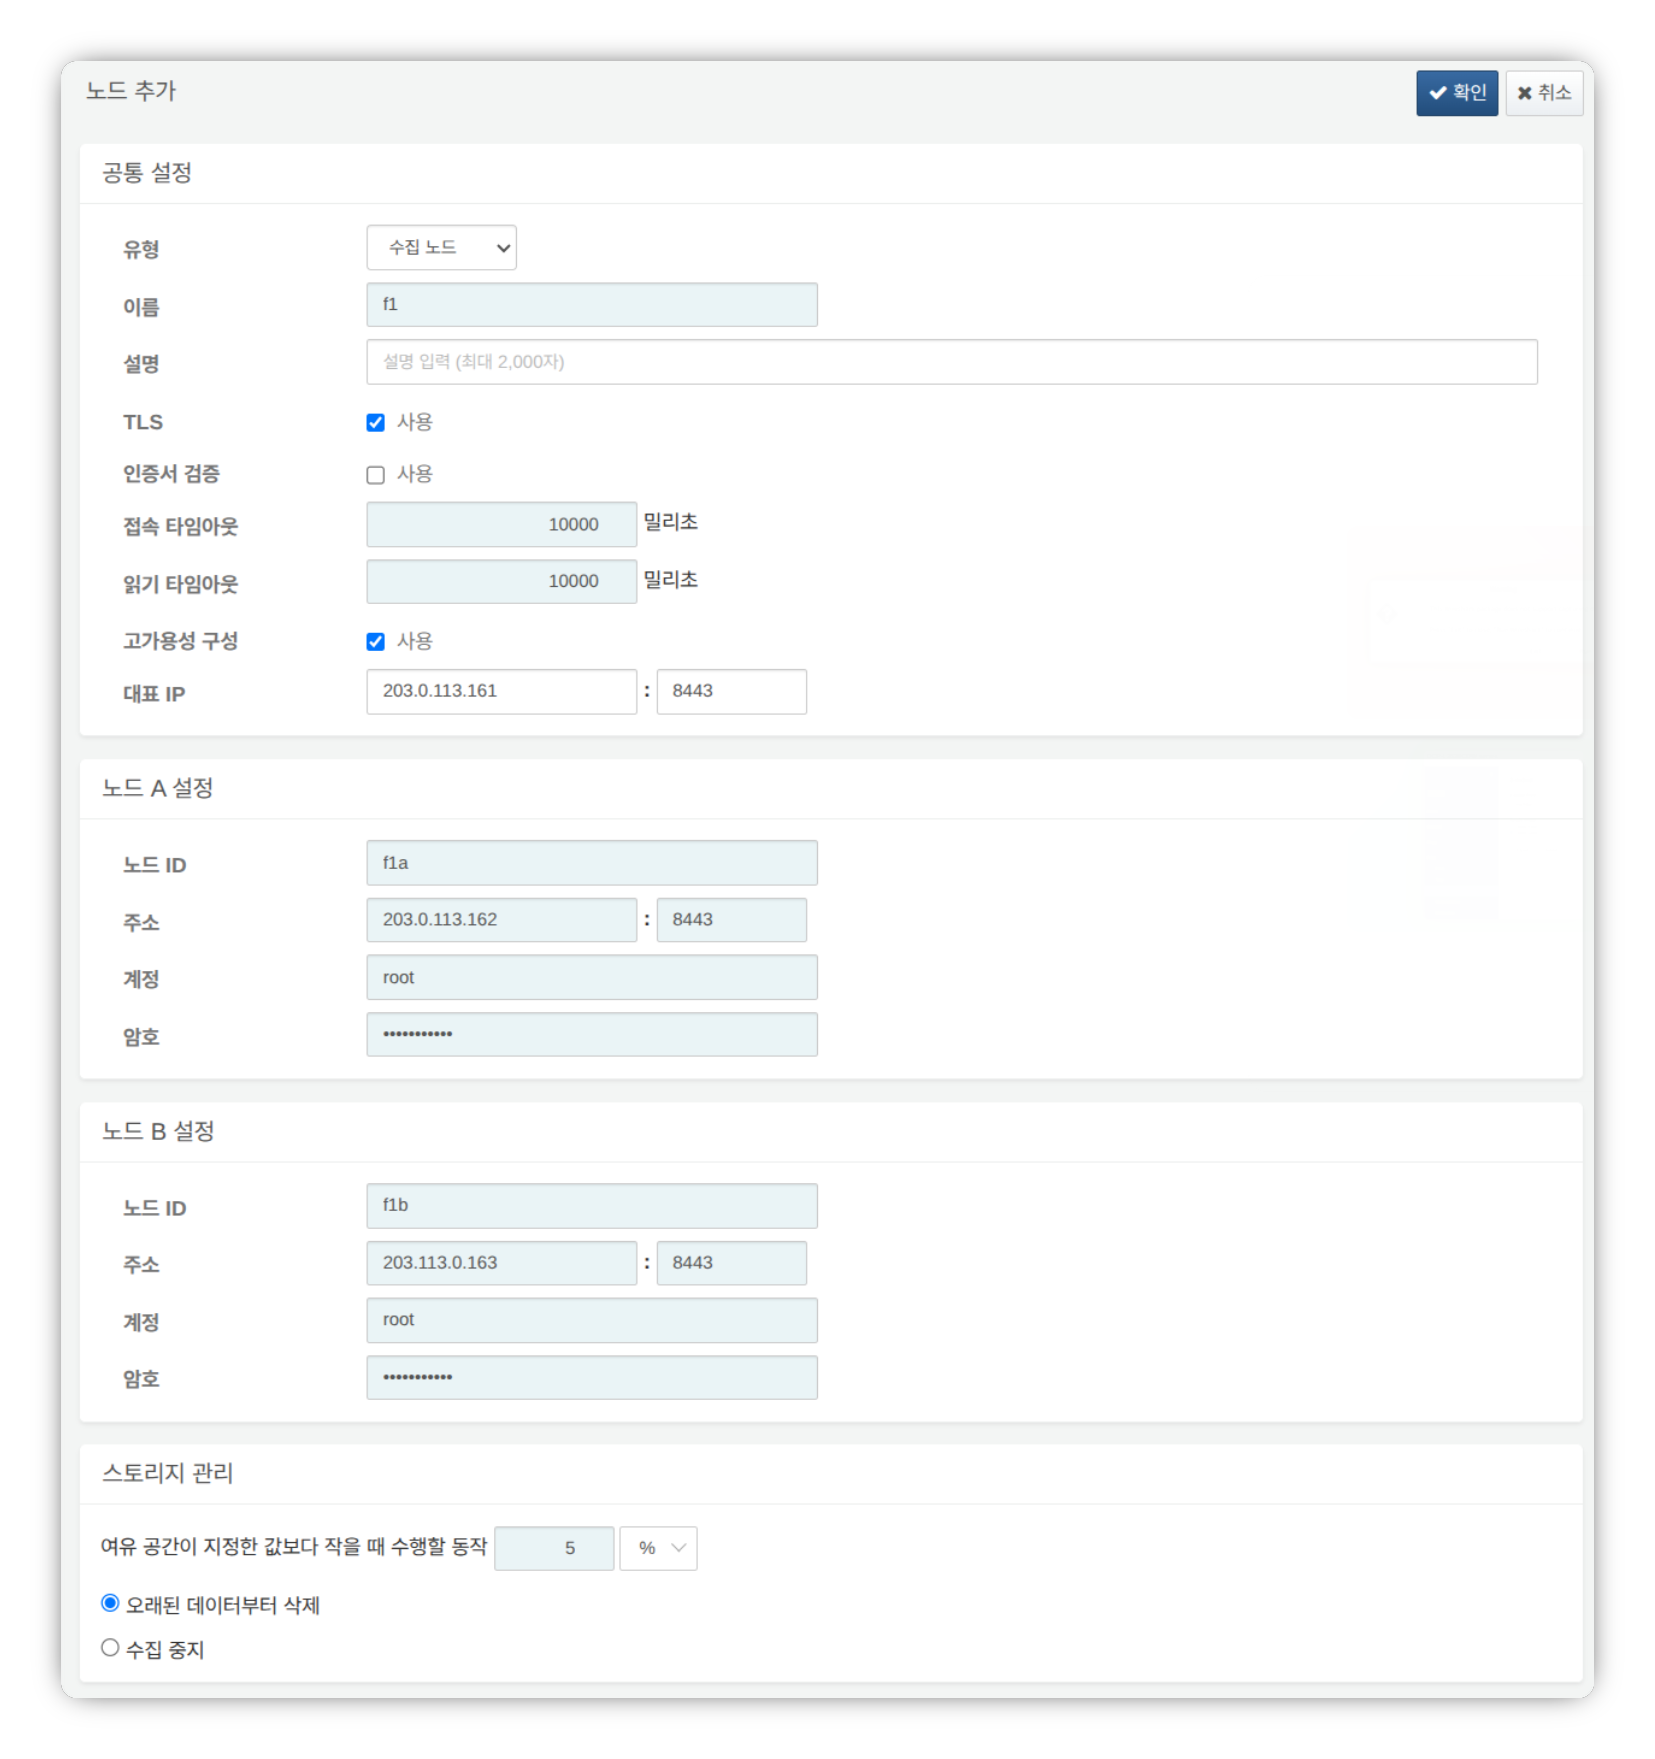Select the 오래된 데이터부터 삭제 radio button

109,1607
